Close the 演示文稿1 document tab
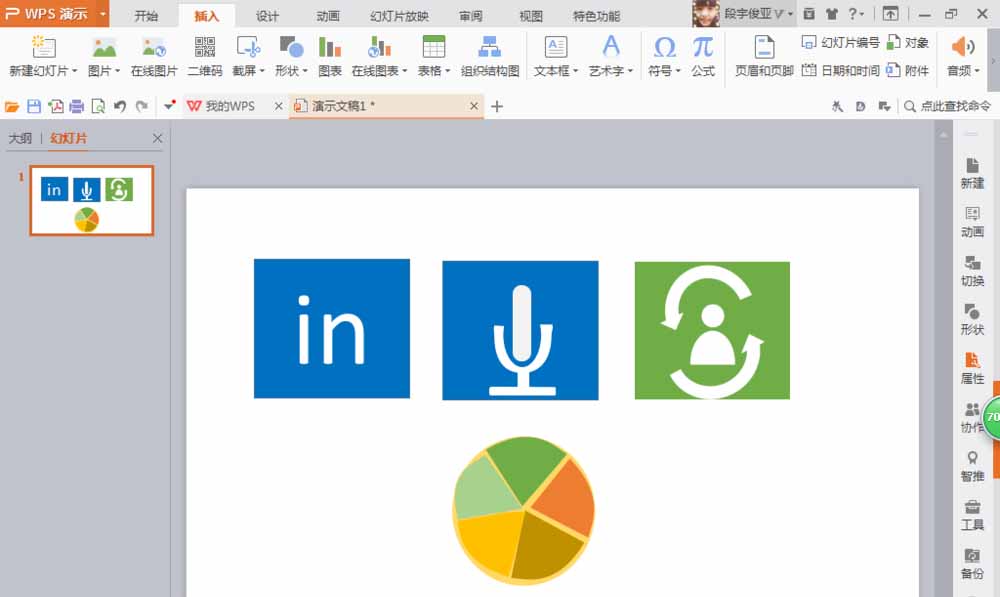The image size is (1000, 597). click(474, 106)
